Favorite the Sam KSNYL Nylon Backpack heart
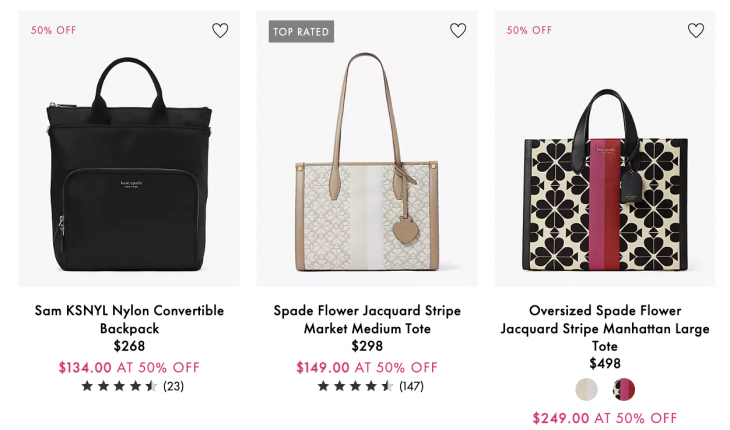 (x=220, y=31)
